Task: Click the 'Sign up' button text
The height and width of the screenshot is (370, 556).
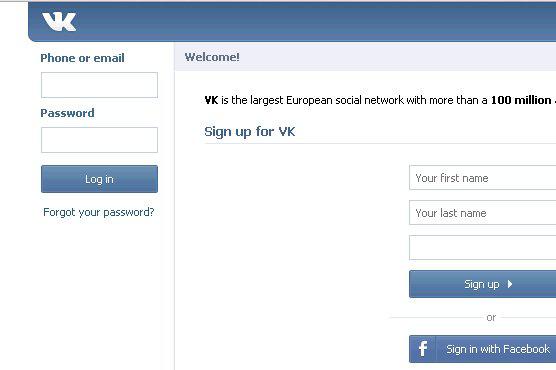Action: coord(482,285)
